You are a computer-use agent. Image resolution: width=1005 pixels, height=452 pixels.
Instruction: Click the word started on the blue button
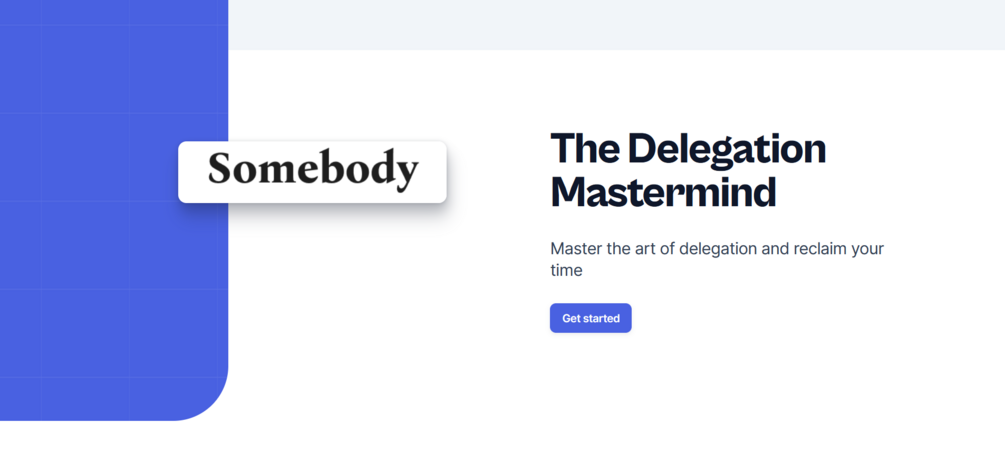coord(601,318)
